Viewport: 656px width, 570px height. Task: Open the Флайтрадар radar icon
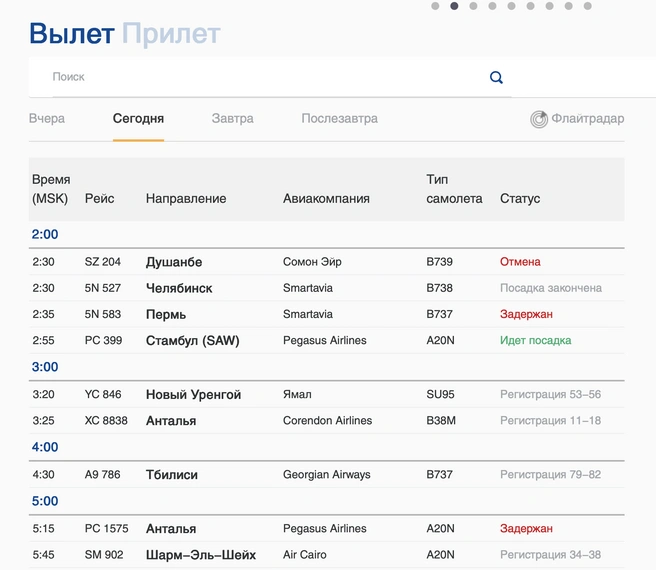[x=539, y=119]
